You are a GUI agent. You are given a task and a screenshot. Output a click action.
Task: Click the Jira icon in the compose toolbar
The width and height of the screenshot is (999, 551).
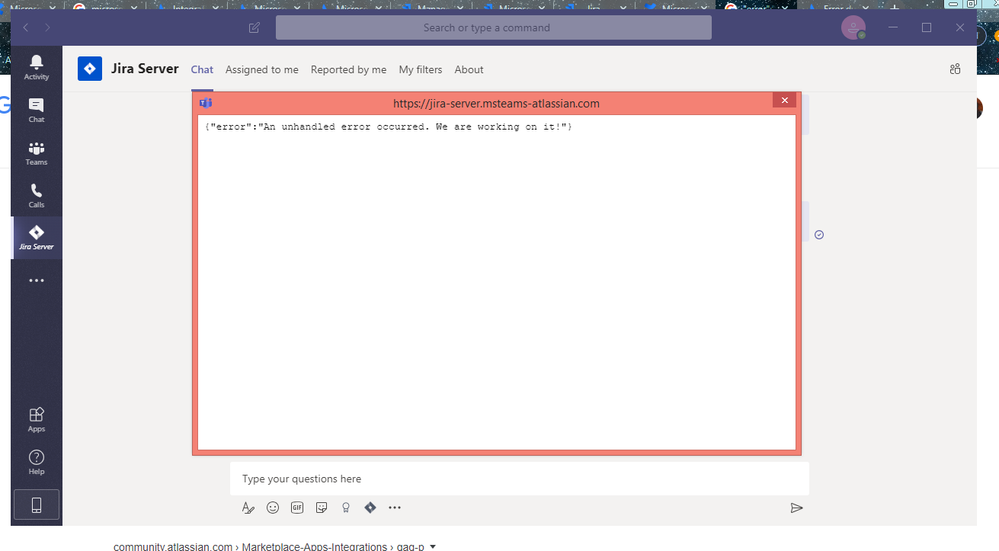click(x=370, y=508)
